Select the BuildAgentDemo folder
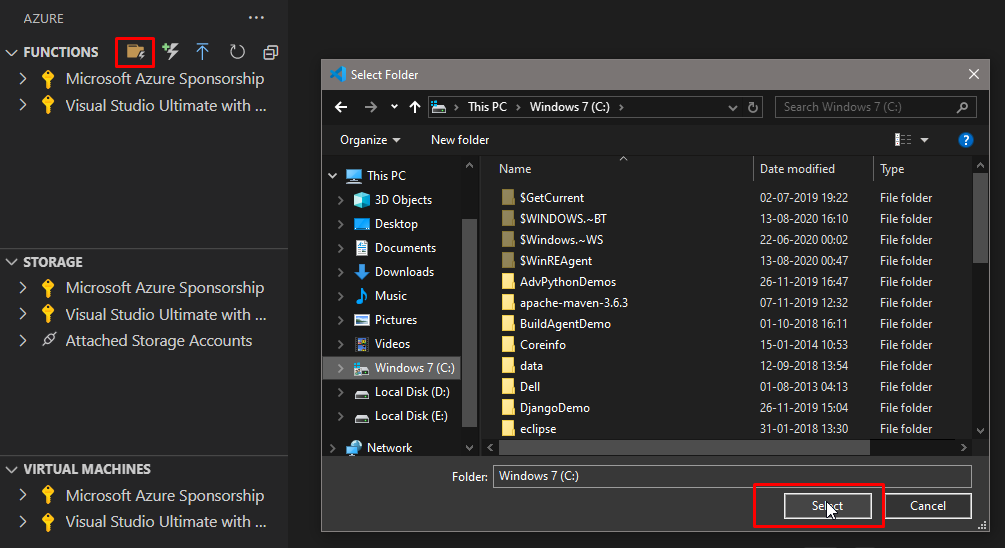This screenshot has height=548, width=1005. 565,324
